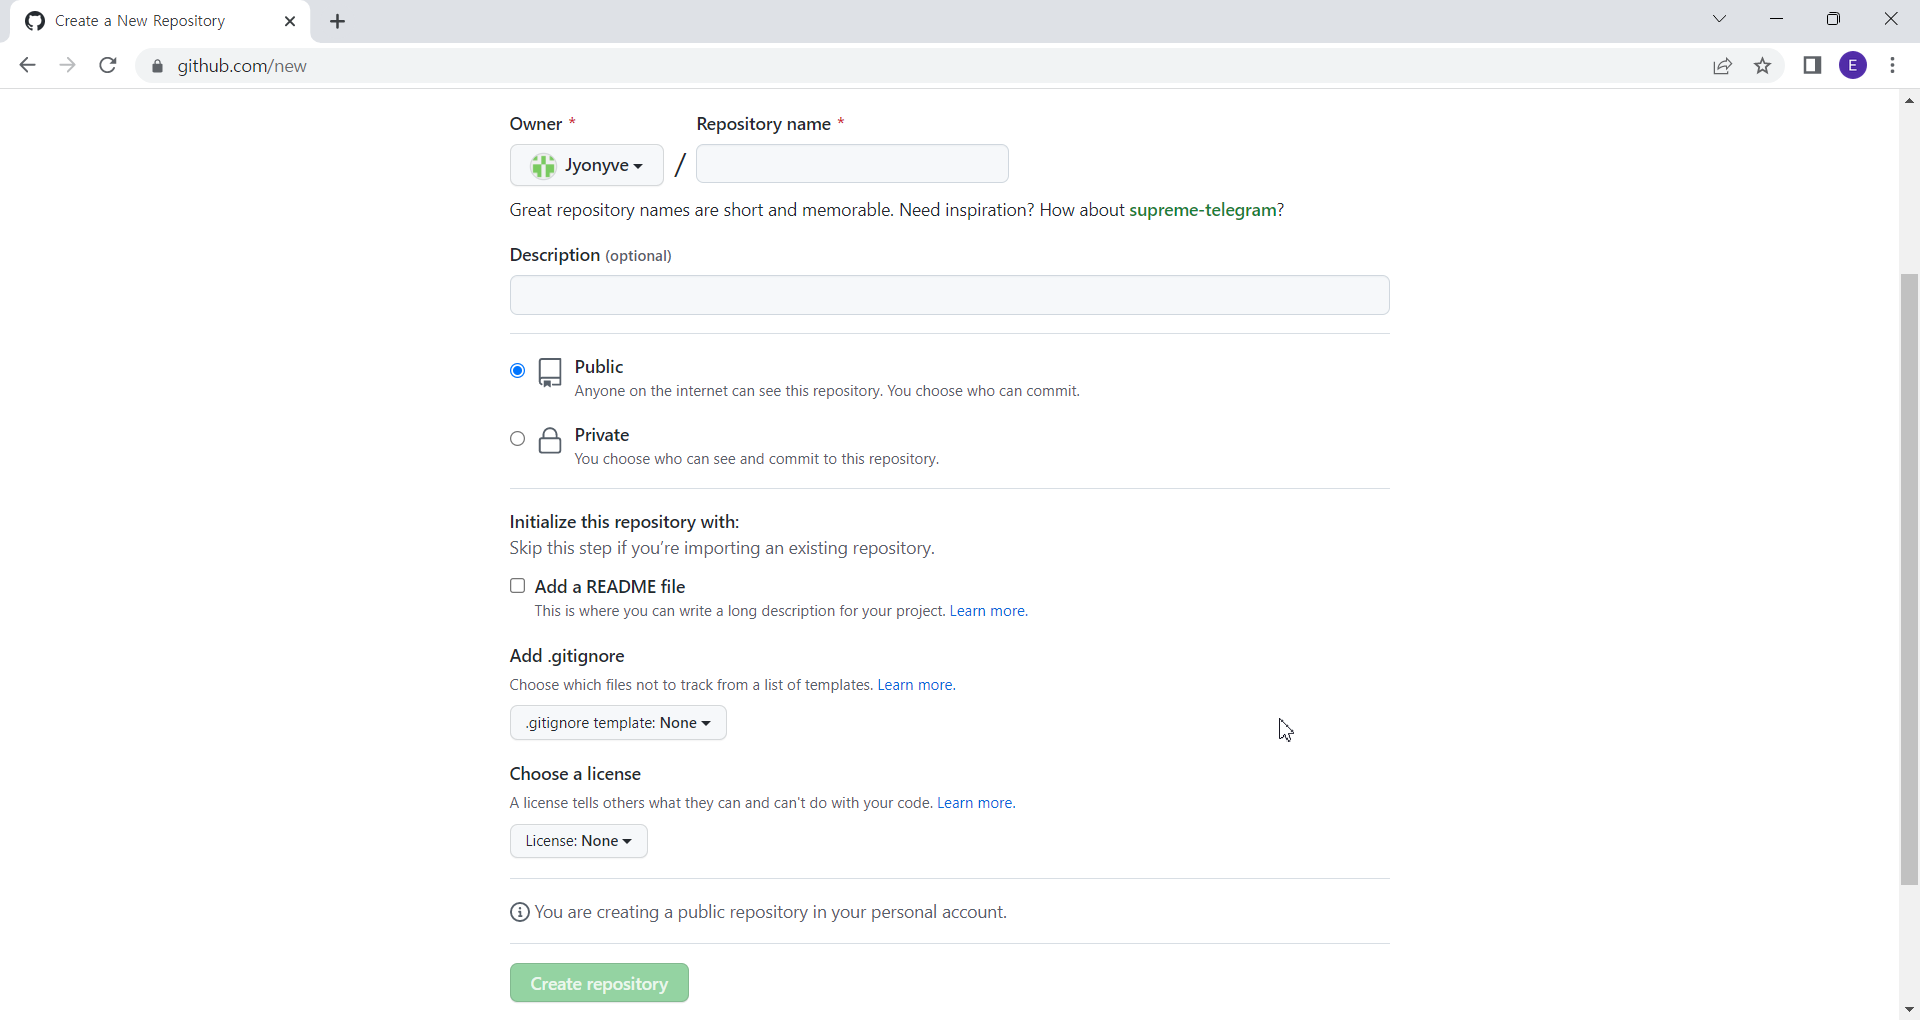Click the scrollbar up arrow

pyautogui.click(x=1909, y=101)
